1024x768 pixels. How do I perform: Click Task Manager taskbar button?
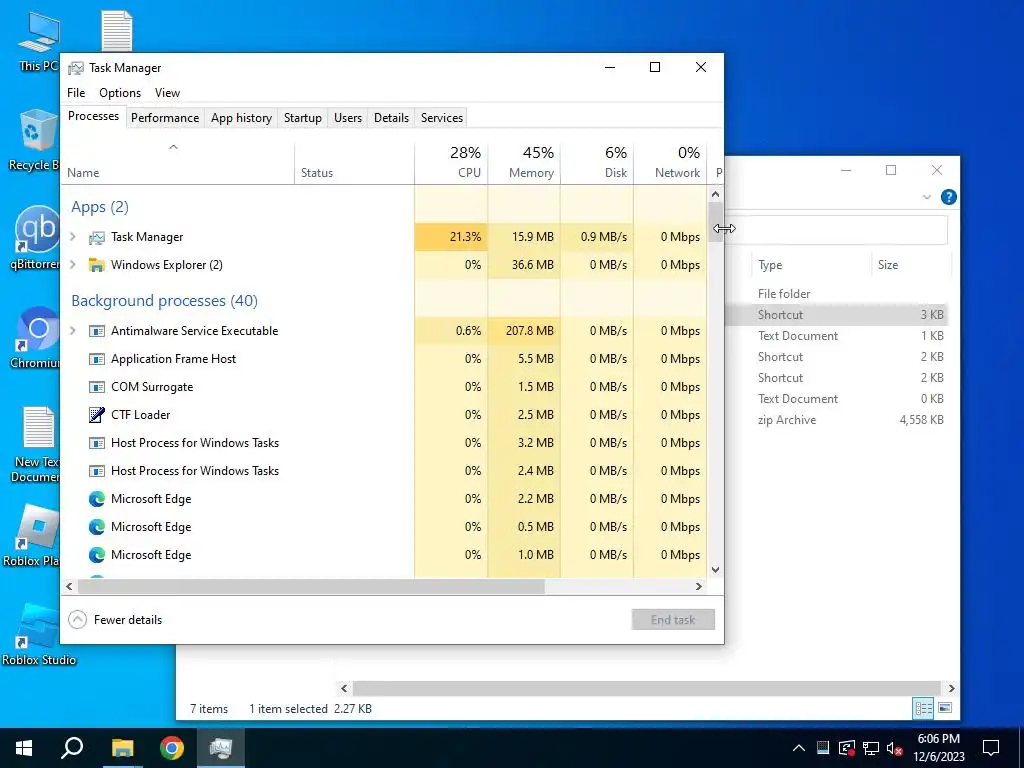tap(221, 748)
